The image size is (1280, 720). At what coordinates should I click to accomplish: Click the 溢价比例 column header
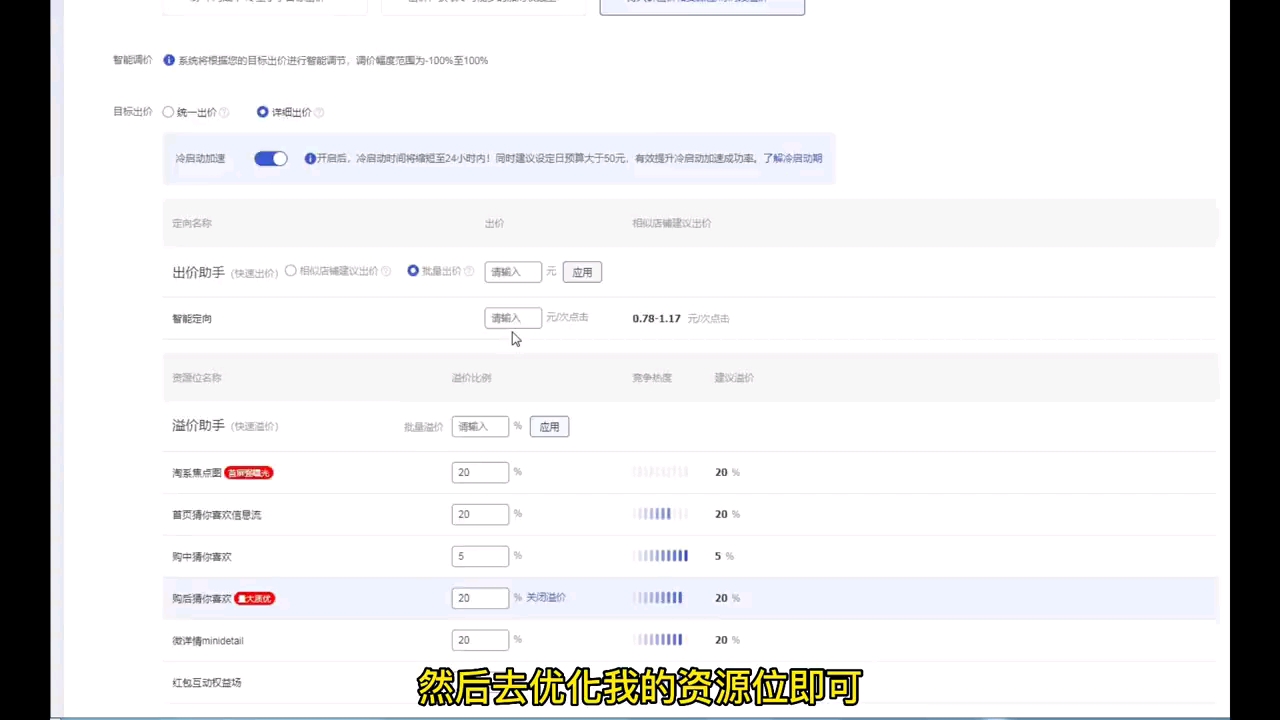(x=471, y=378)
